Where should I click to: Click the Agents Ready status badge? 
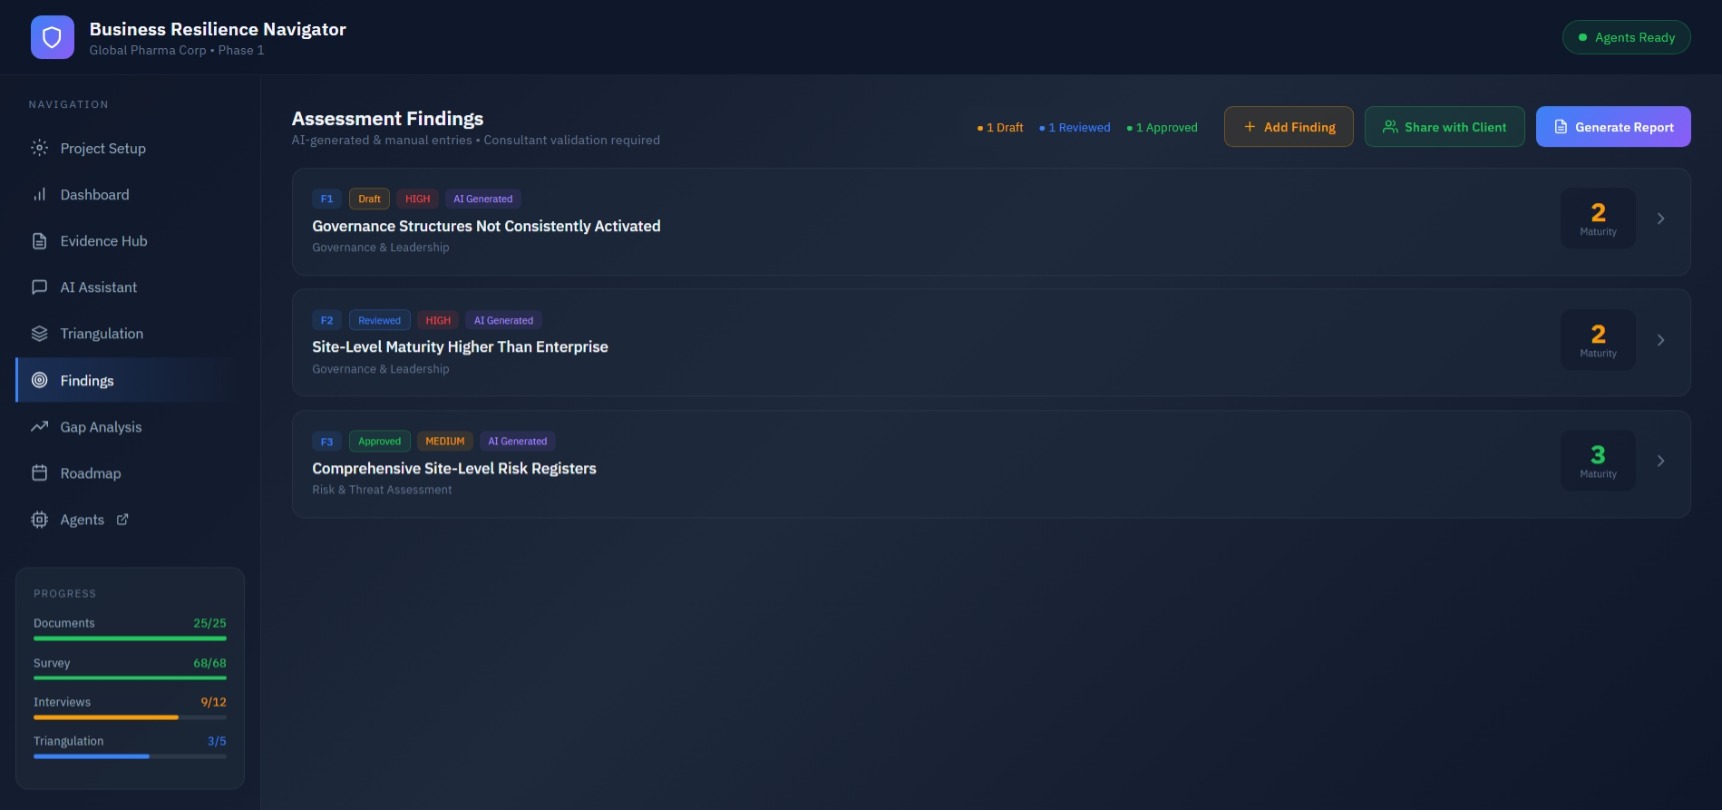point(1626,38)
